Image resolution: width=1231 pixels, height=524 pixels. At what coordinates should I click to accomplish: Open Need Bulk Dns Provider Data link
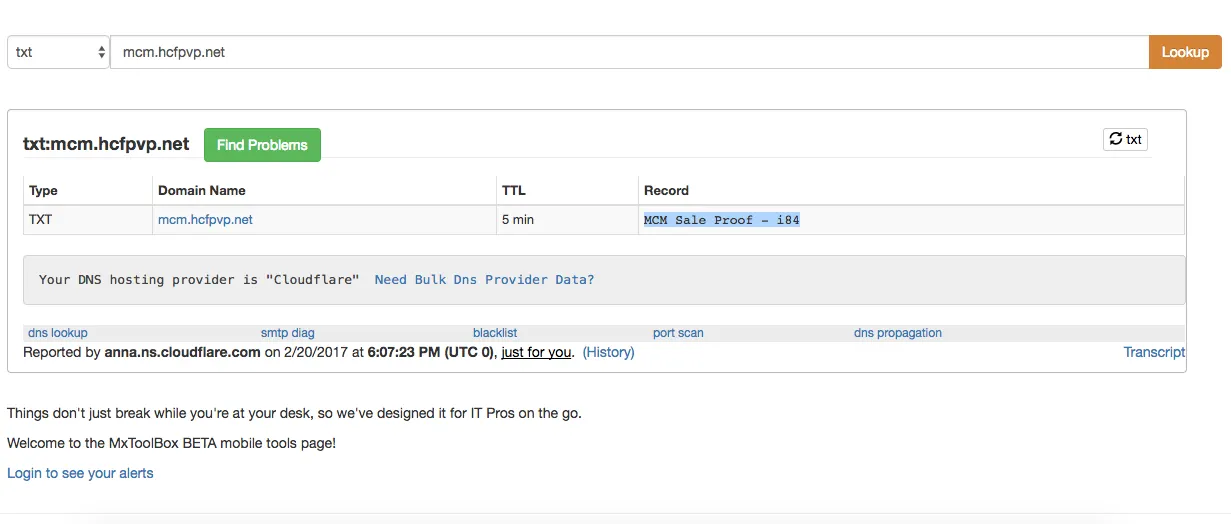pyautogui.click(x=484, y=279)
